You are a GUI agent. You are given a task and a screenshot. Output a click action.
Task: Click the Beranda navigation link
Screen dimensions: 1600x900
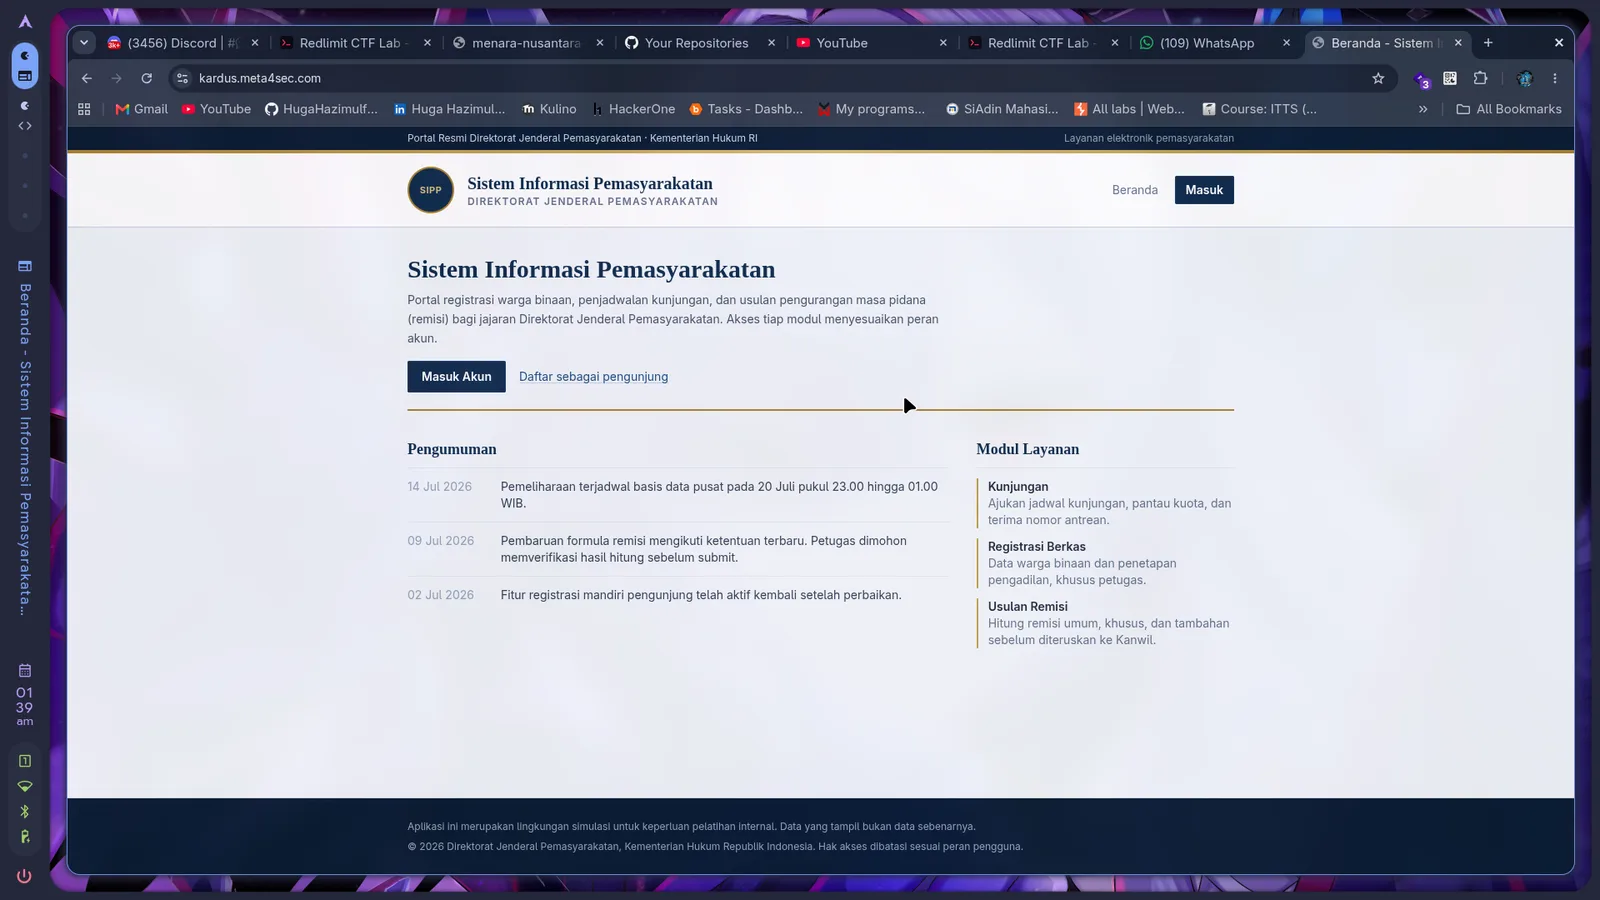click(x=1135, y=190)
